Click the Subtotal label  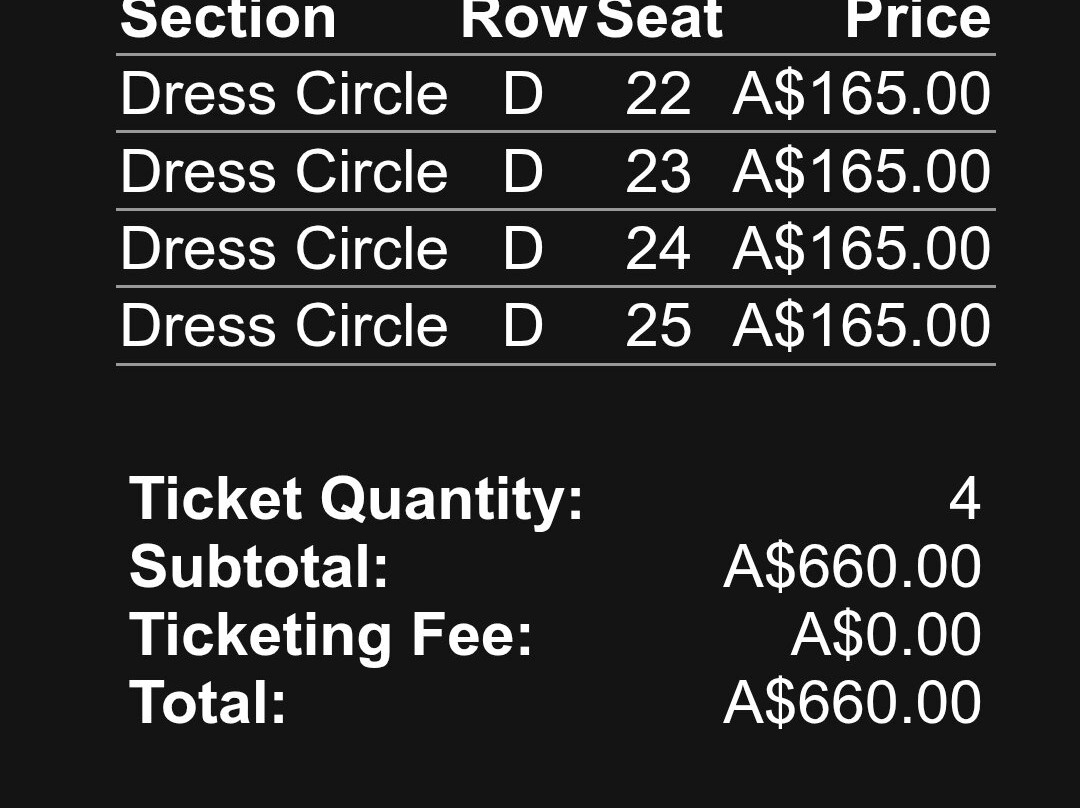(x=259, y=566)
